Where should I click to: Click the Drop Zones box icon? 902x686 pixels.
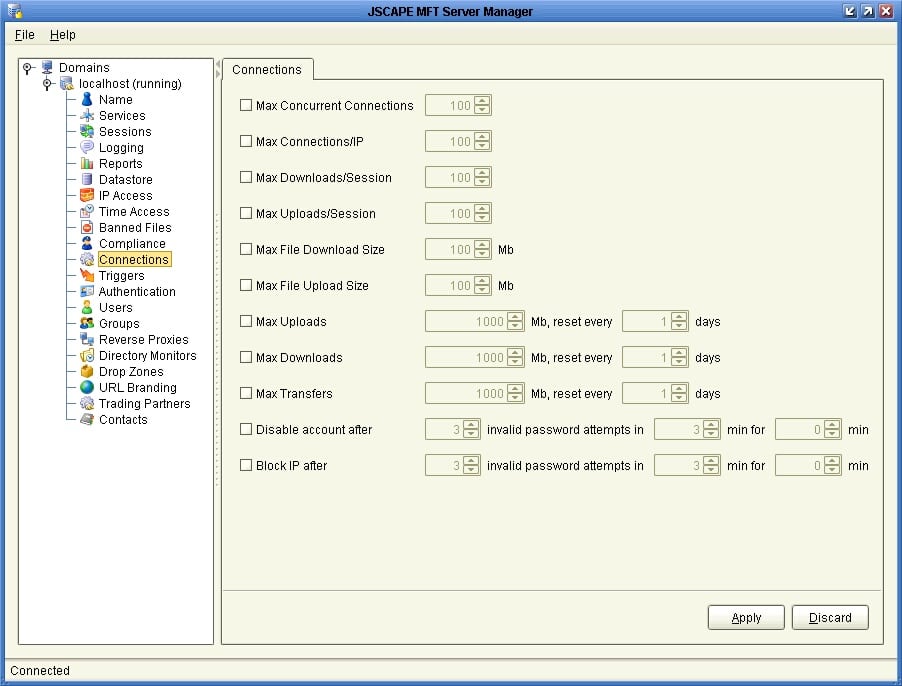87,372
